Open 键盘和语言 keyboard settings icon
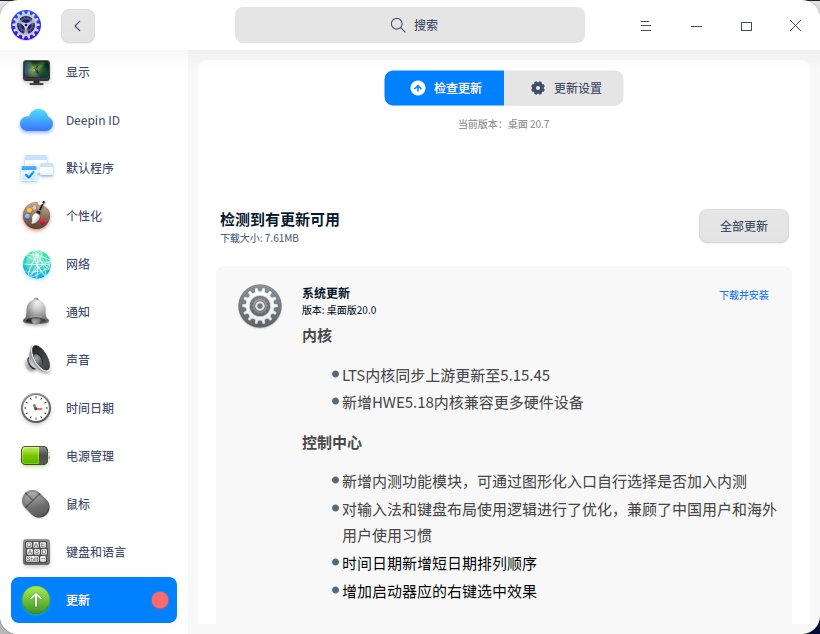The height and width of the screenshot is (634, 820). pos(35,552)
